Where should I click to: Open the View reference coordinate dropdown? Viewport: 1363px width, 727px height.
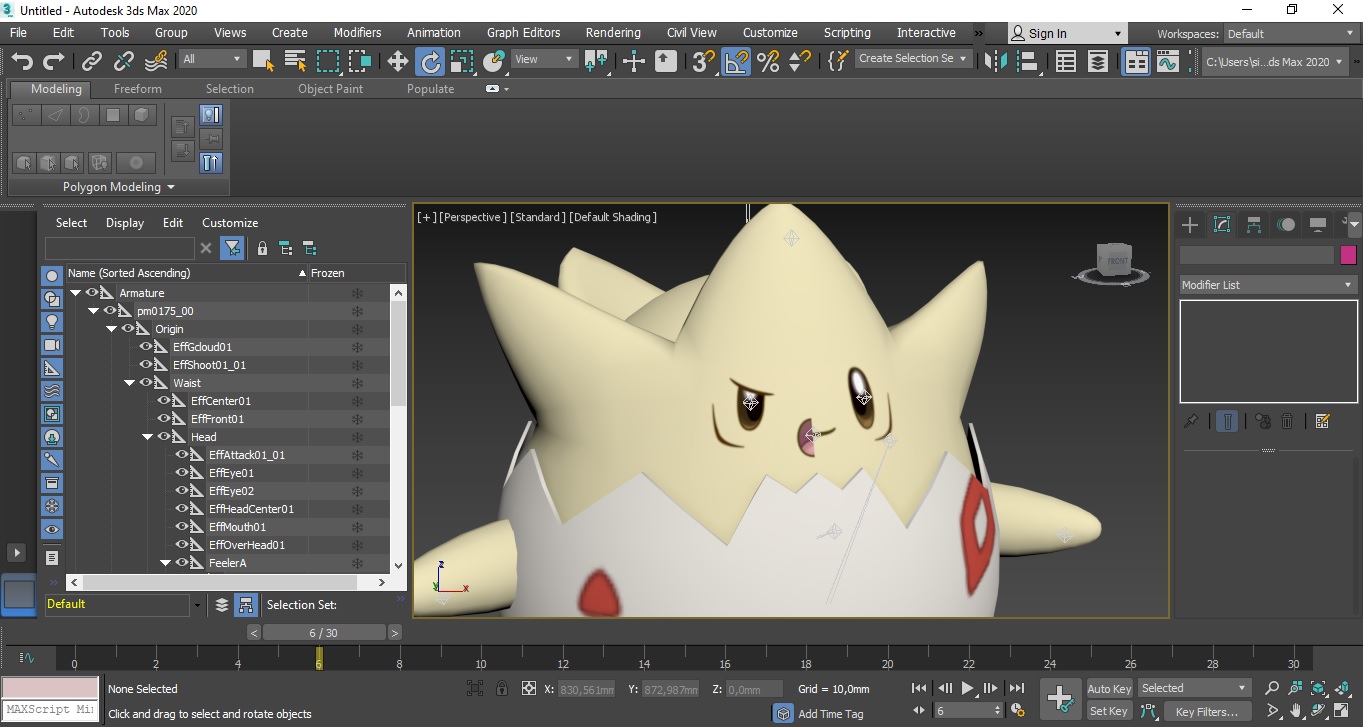(544, 59)
